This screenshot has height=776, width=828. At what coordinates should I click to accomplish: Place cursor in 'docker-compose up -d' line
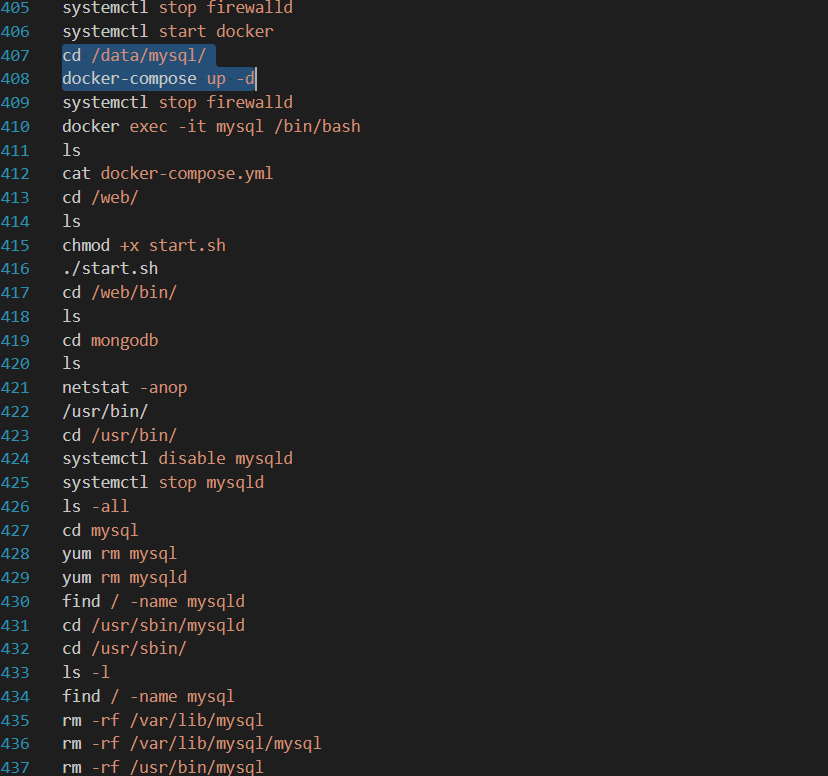point(158,79)
